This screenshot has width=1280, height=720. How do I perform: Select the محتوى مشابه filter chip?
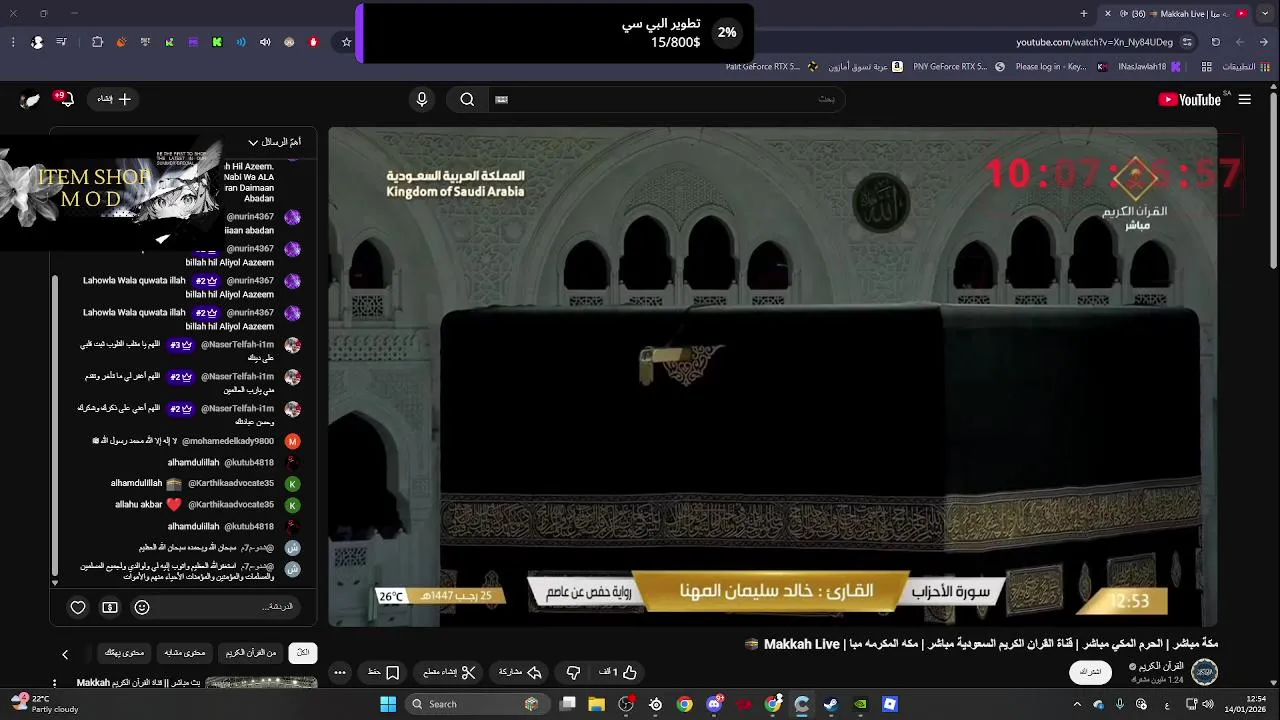tap(185, 652)
